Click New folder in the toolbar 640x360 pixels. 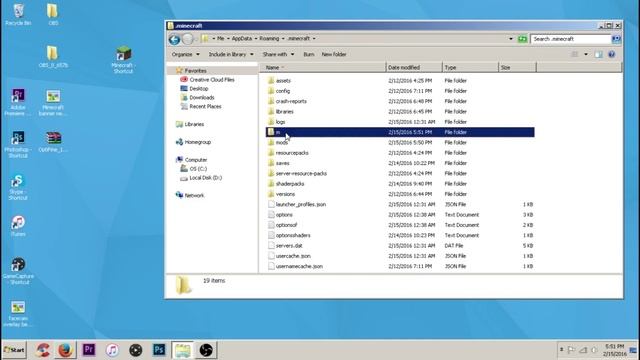point(334,54)
